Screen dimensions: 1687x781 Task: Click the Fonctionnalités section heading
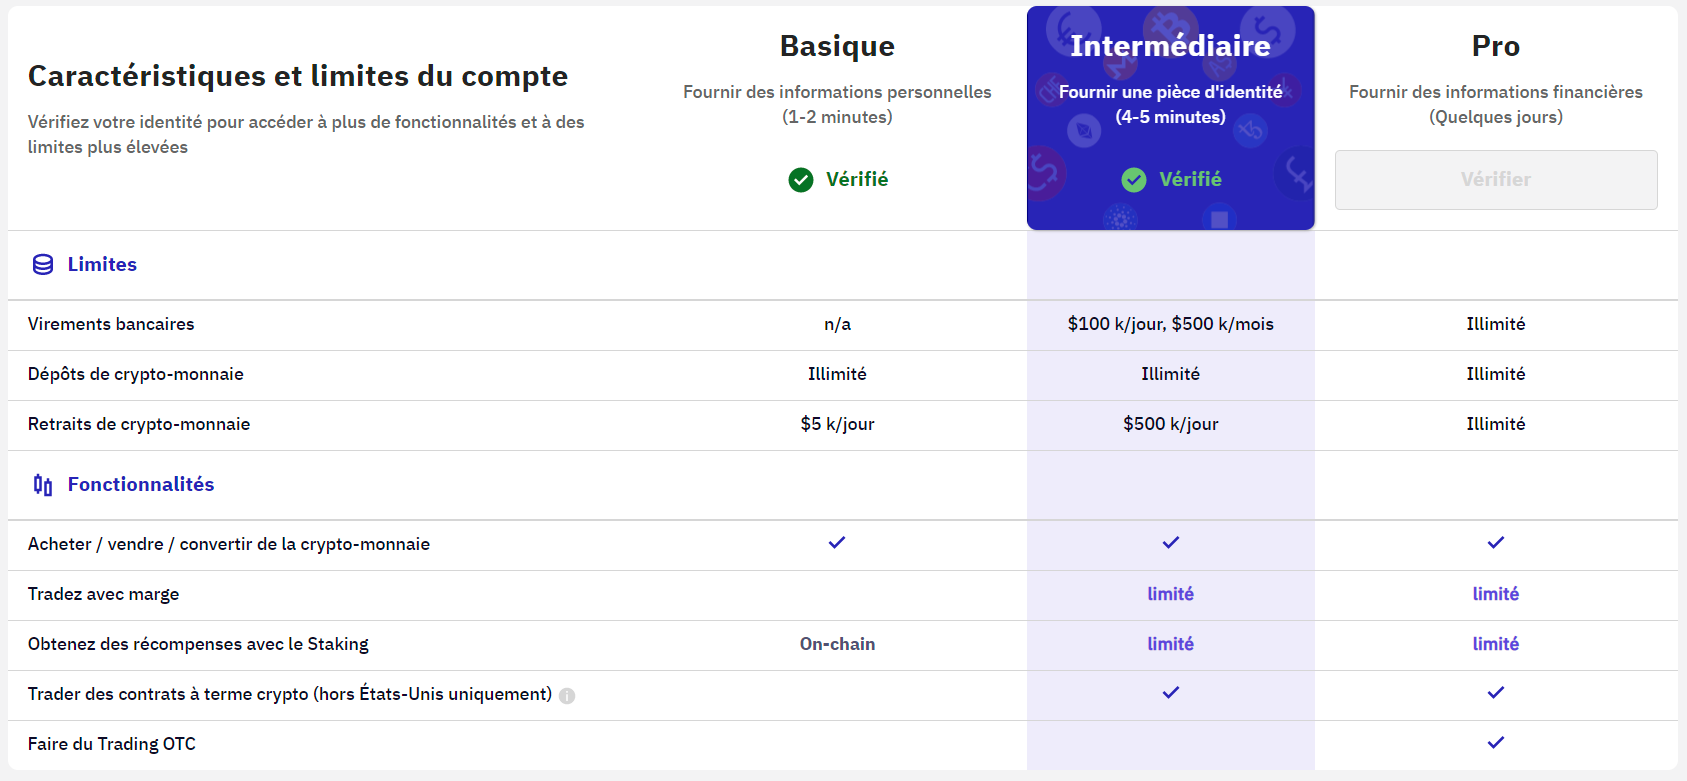(141, 485)
